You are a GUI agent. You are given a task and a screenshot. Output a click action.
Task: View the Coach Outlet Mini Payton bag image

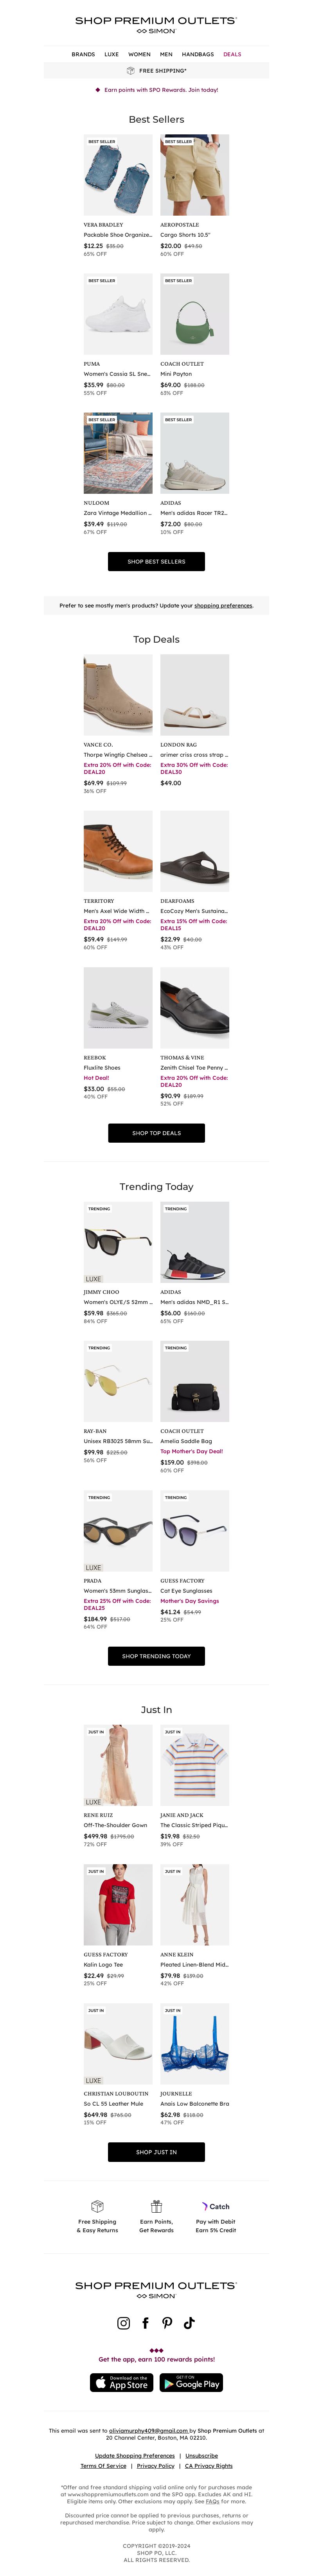click(195, 314)
